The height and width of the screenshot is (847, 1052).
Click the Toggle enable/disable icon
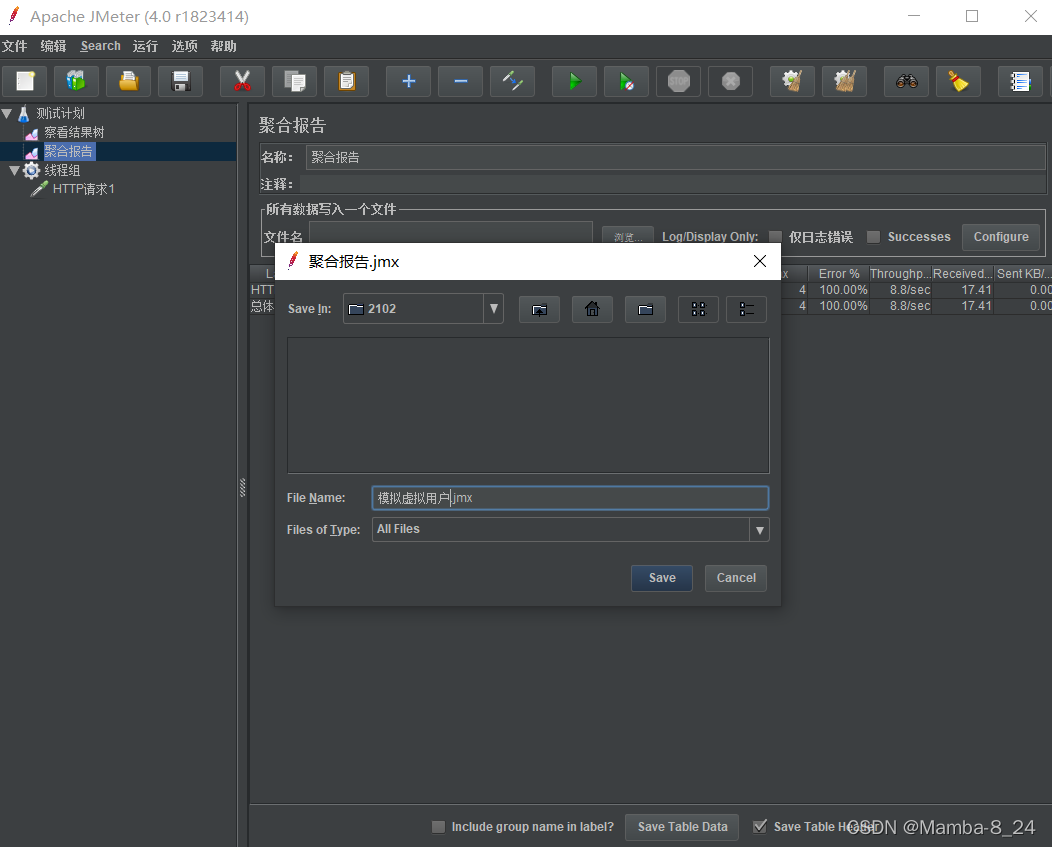pyautogui.click(x=513, y=81)
